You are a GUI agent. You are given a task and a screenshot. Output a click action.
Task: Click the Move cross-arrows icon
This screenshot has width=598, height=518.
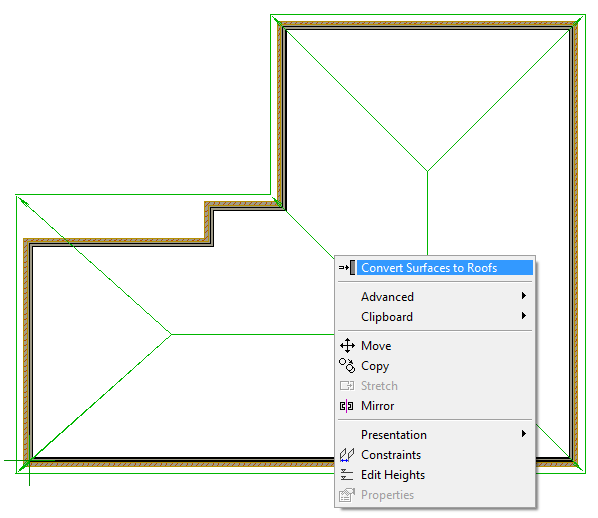[347, 346]
